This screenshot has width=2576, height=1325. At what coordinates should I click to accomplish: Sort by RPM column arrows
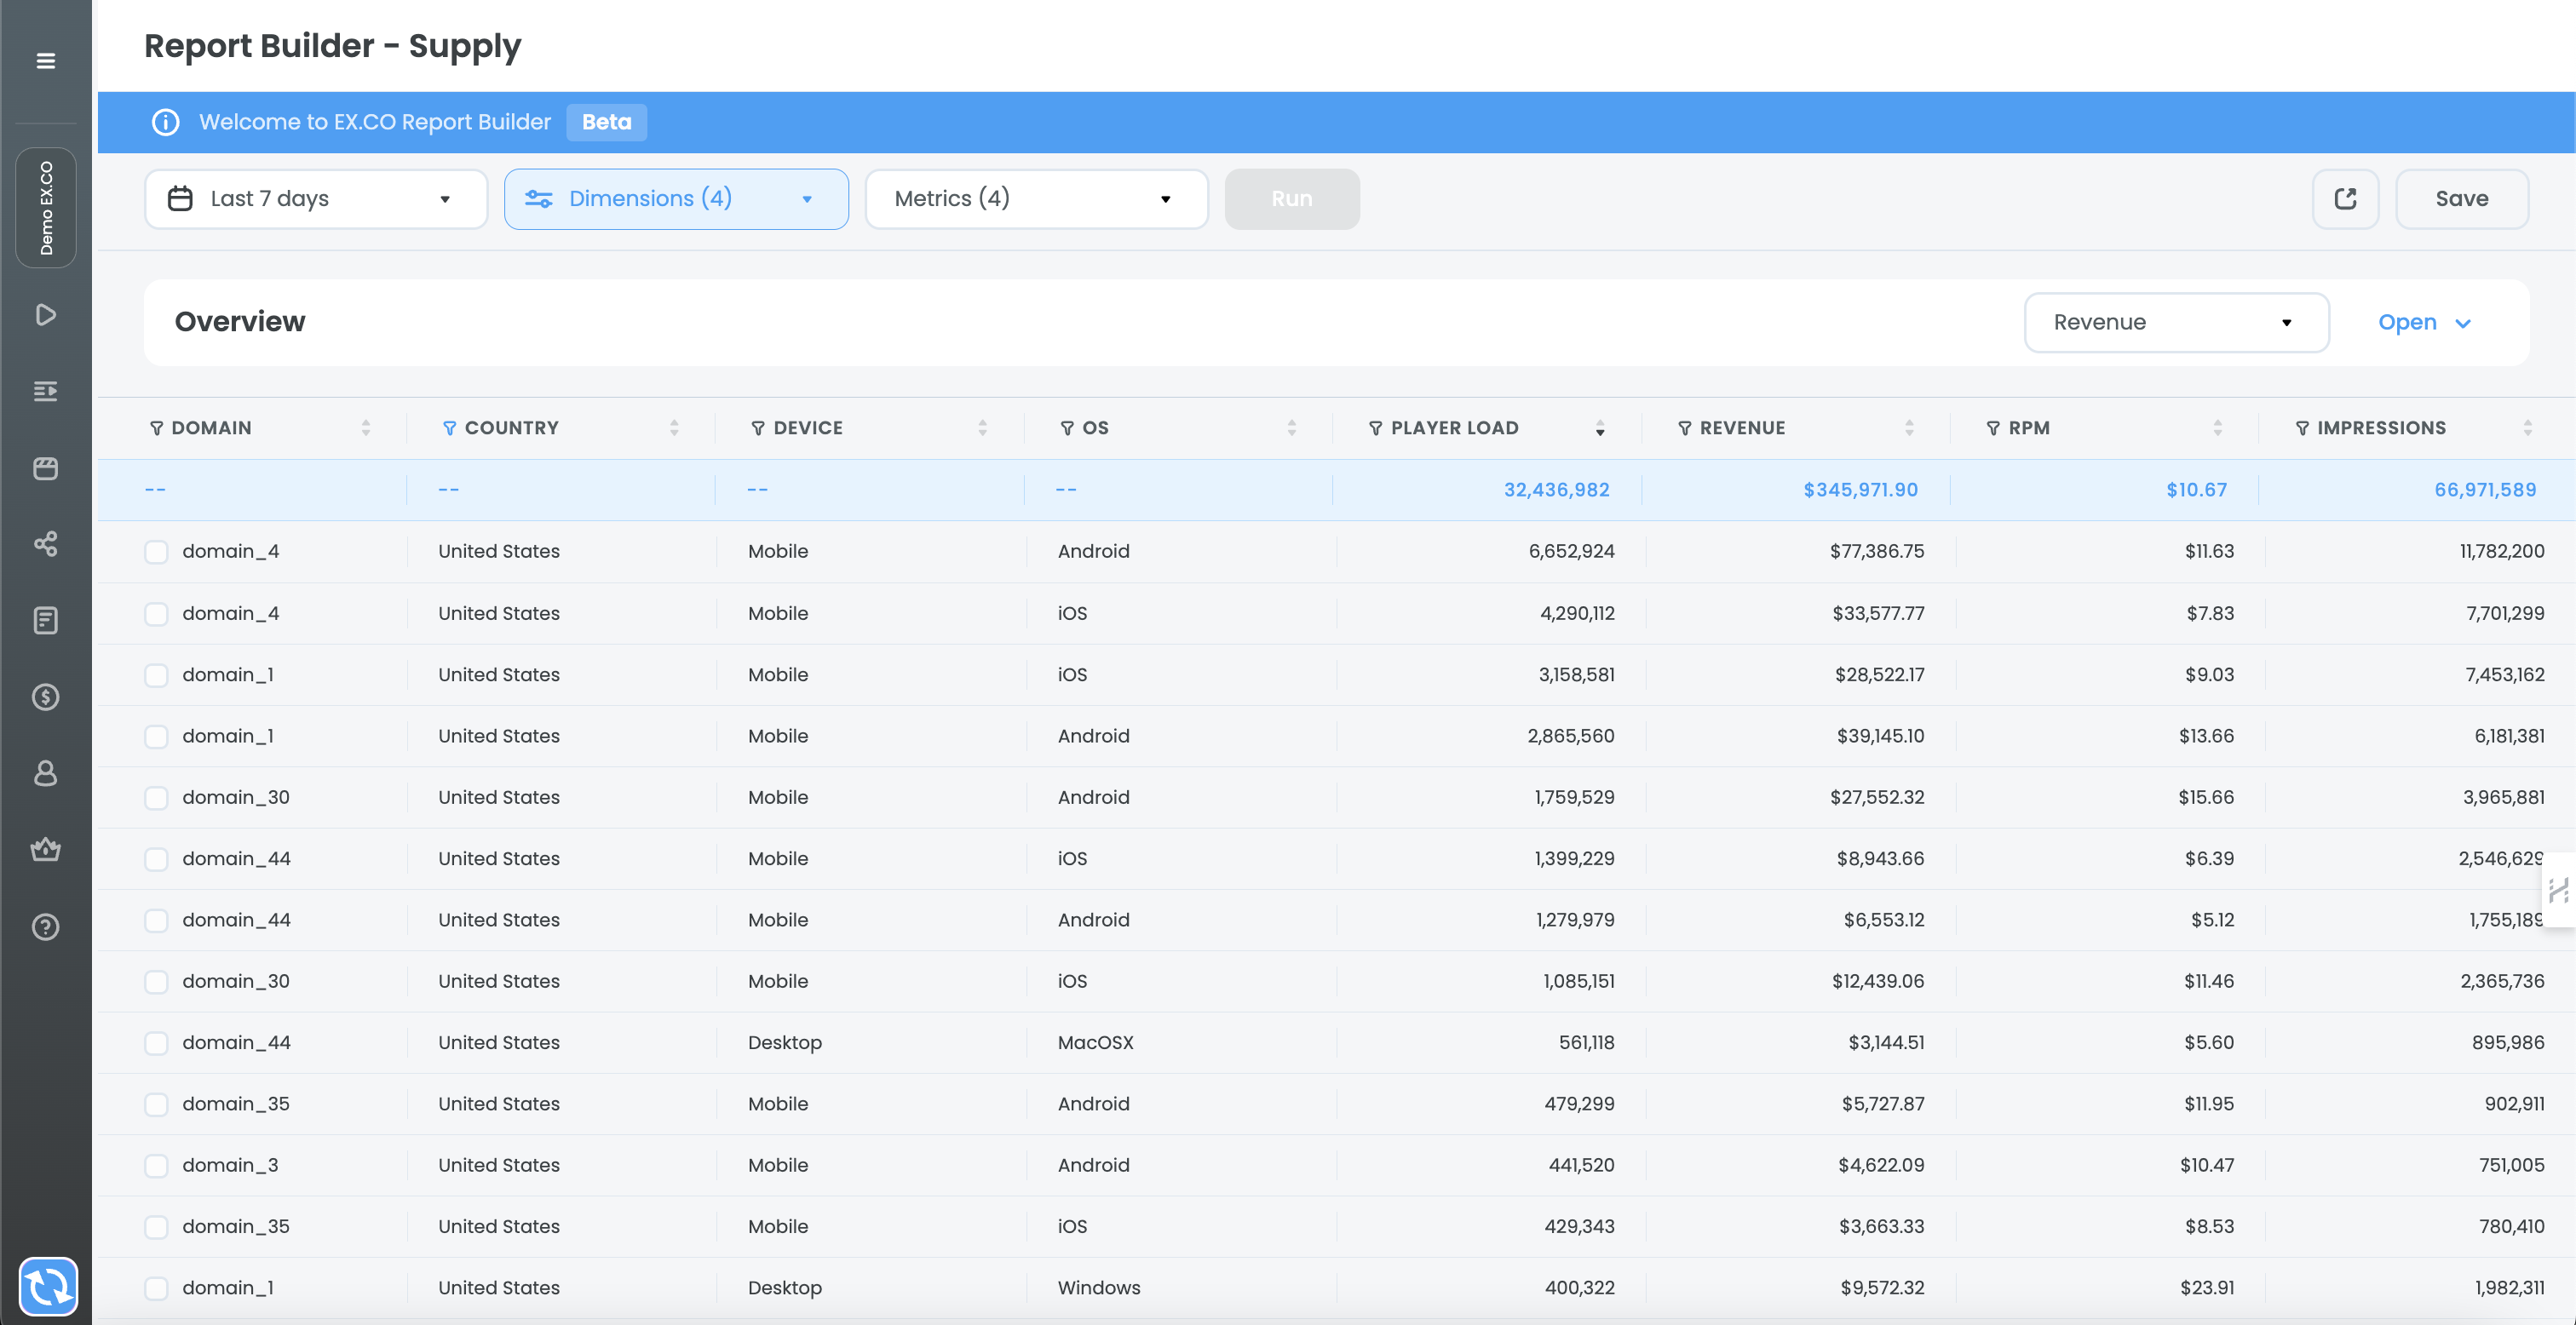pos(2217,428)
